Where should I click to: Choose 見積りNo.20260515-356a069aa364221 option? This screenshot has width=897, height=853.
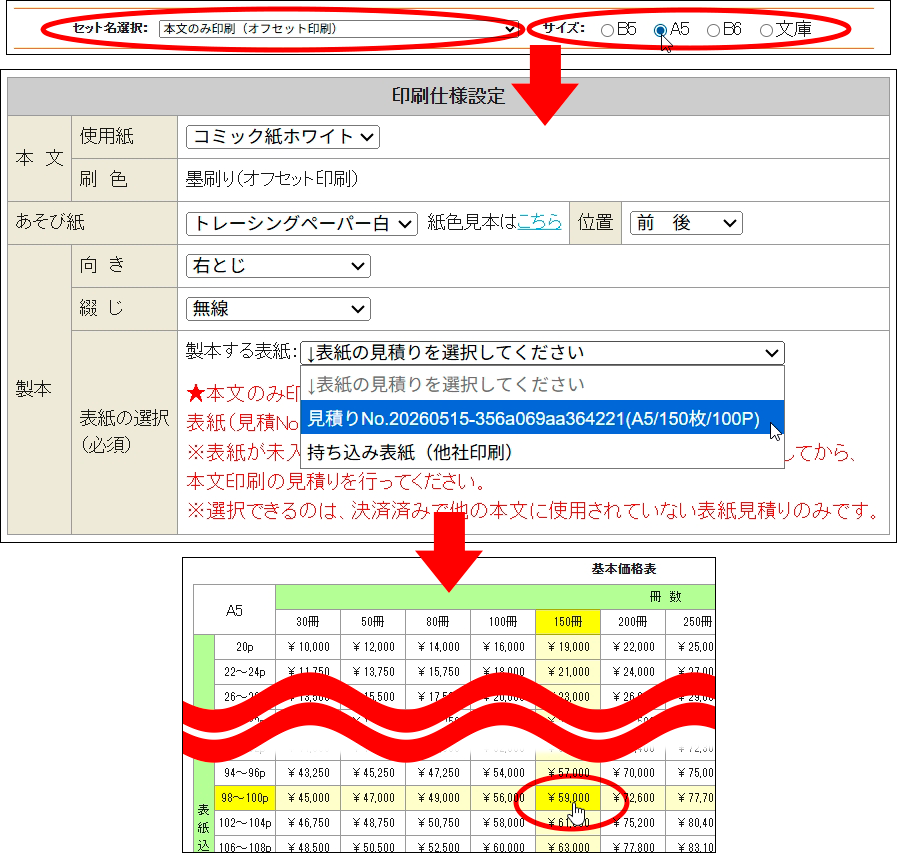click(x=542, y=418)
